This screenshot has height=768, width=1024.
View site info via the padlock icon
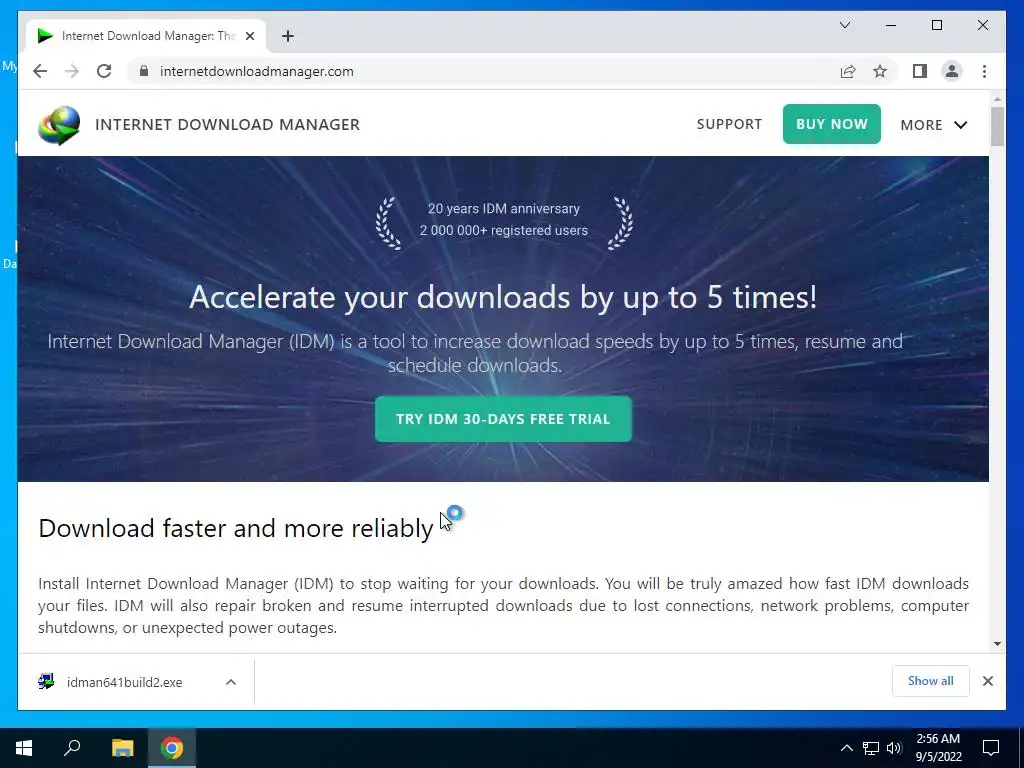(x=144, y=71)
